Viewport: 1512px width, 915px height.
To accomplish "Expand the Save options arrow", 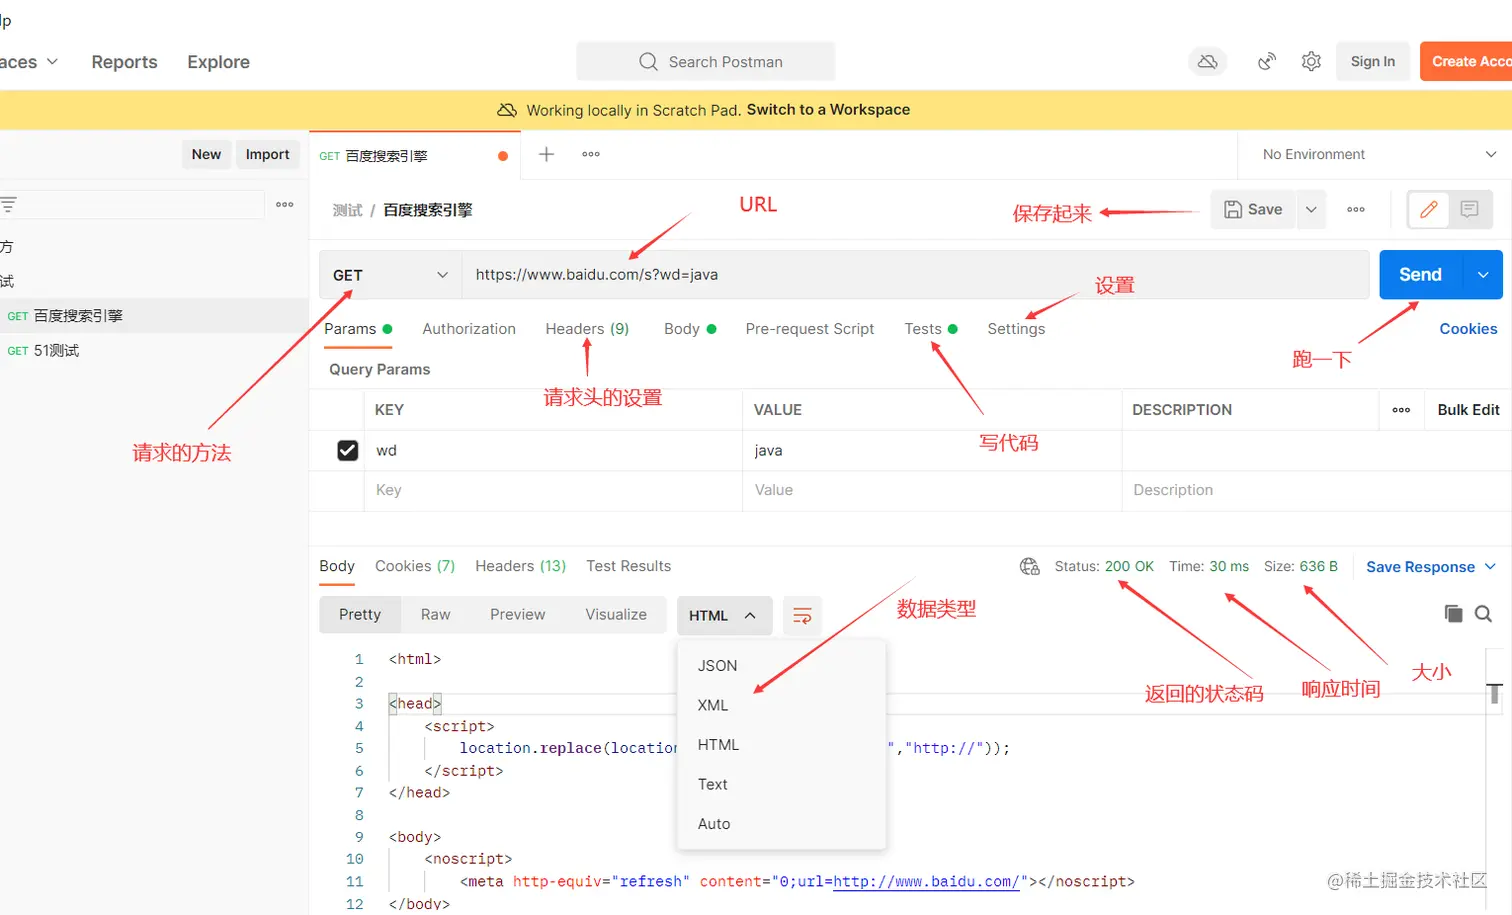I will tap(1311, 210).
